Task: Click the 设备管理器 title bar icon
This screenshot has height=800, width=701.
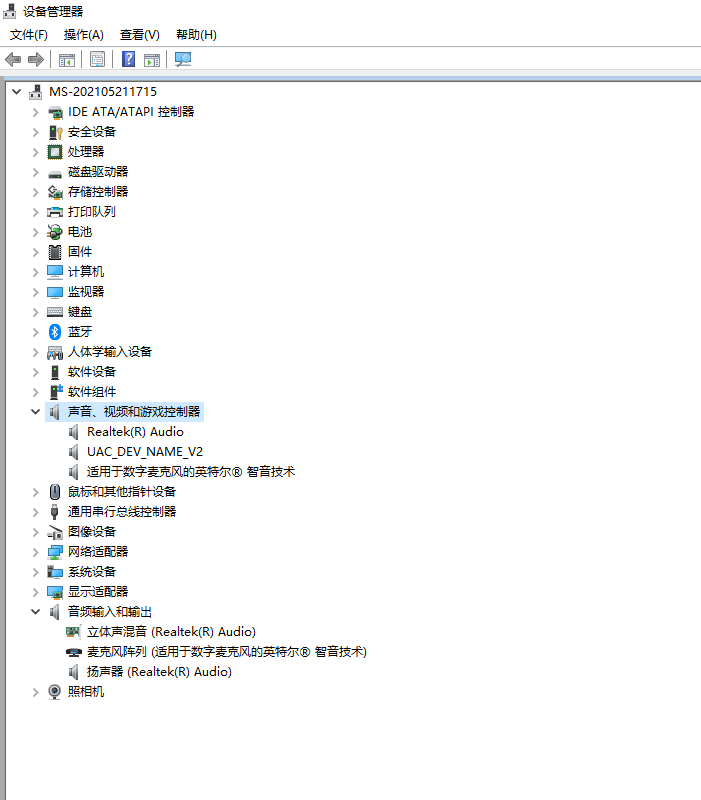Action: [x=9, y=11]
